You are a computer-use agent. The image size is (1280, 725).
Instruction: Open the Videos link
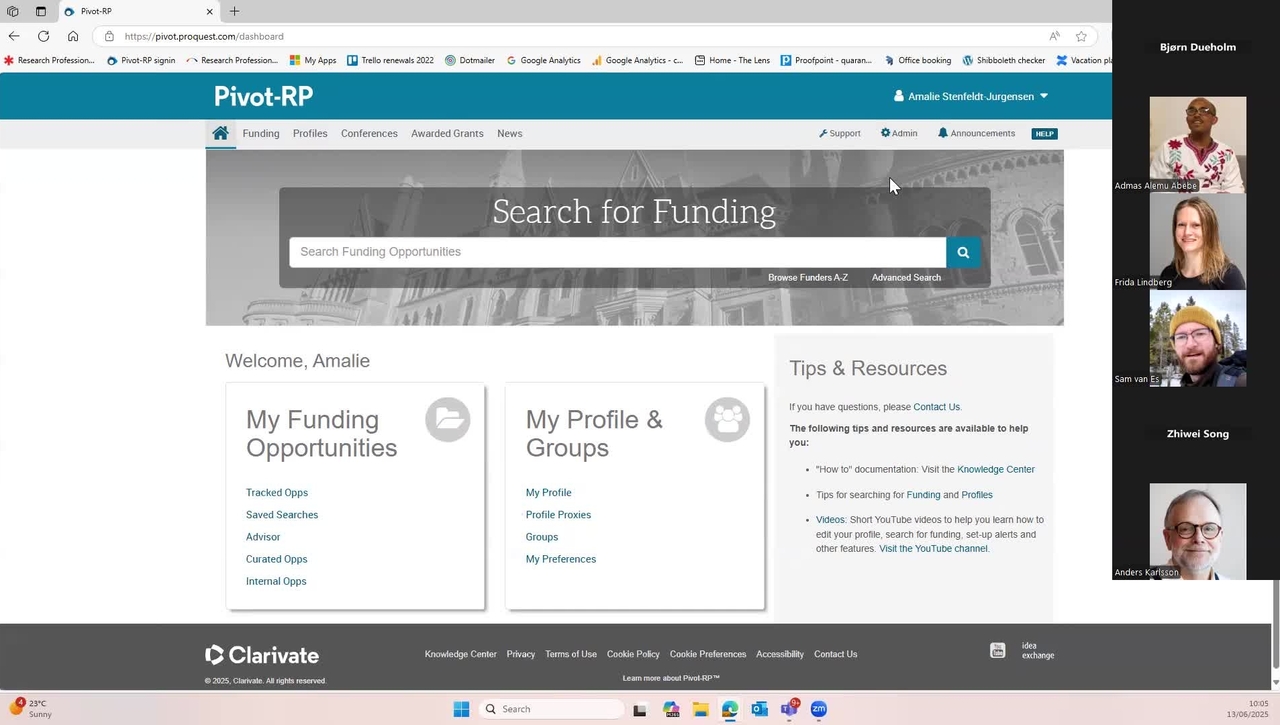coord(830,520)
